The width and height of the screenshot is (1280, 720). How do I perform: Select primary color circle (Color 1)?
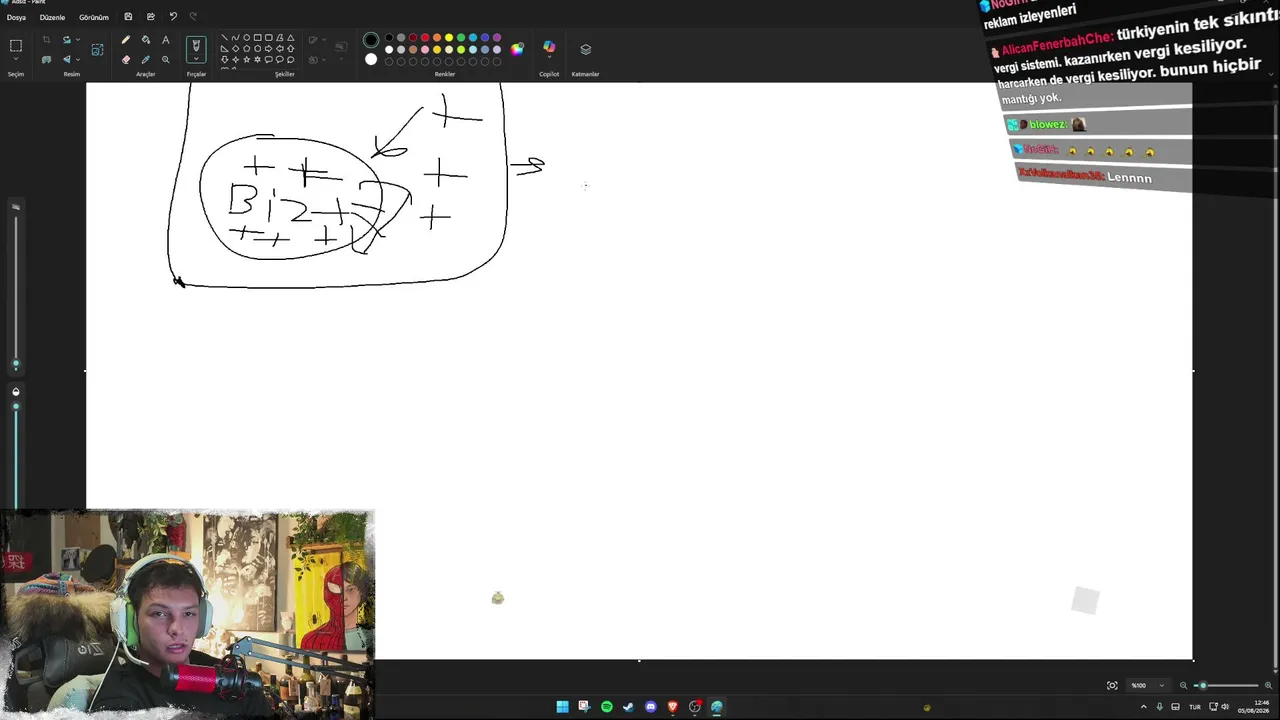click(x=371, y=40)
